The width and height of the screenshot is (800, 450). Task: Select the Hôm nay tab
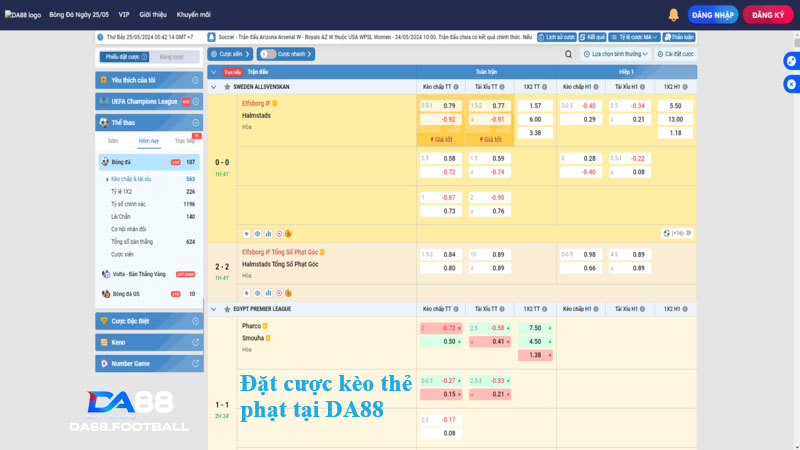pos(149,141)
